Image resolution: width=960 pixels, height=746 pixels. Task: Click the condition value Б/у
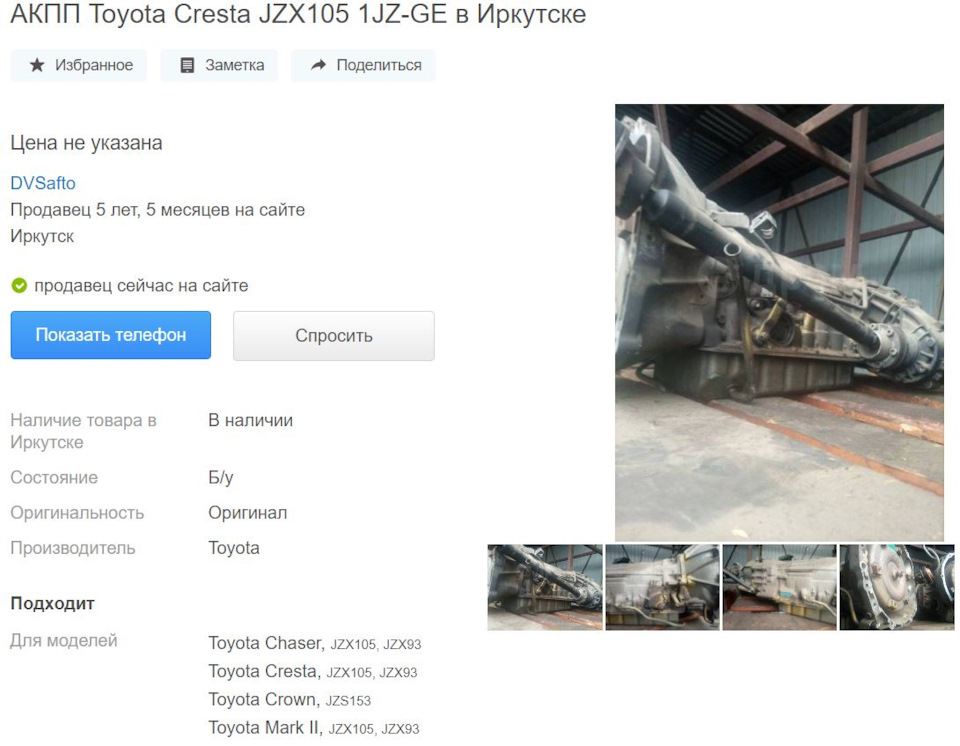[x=221, y=477]
